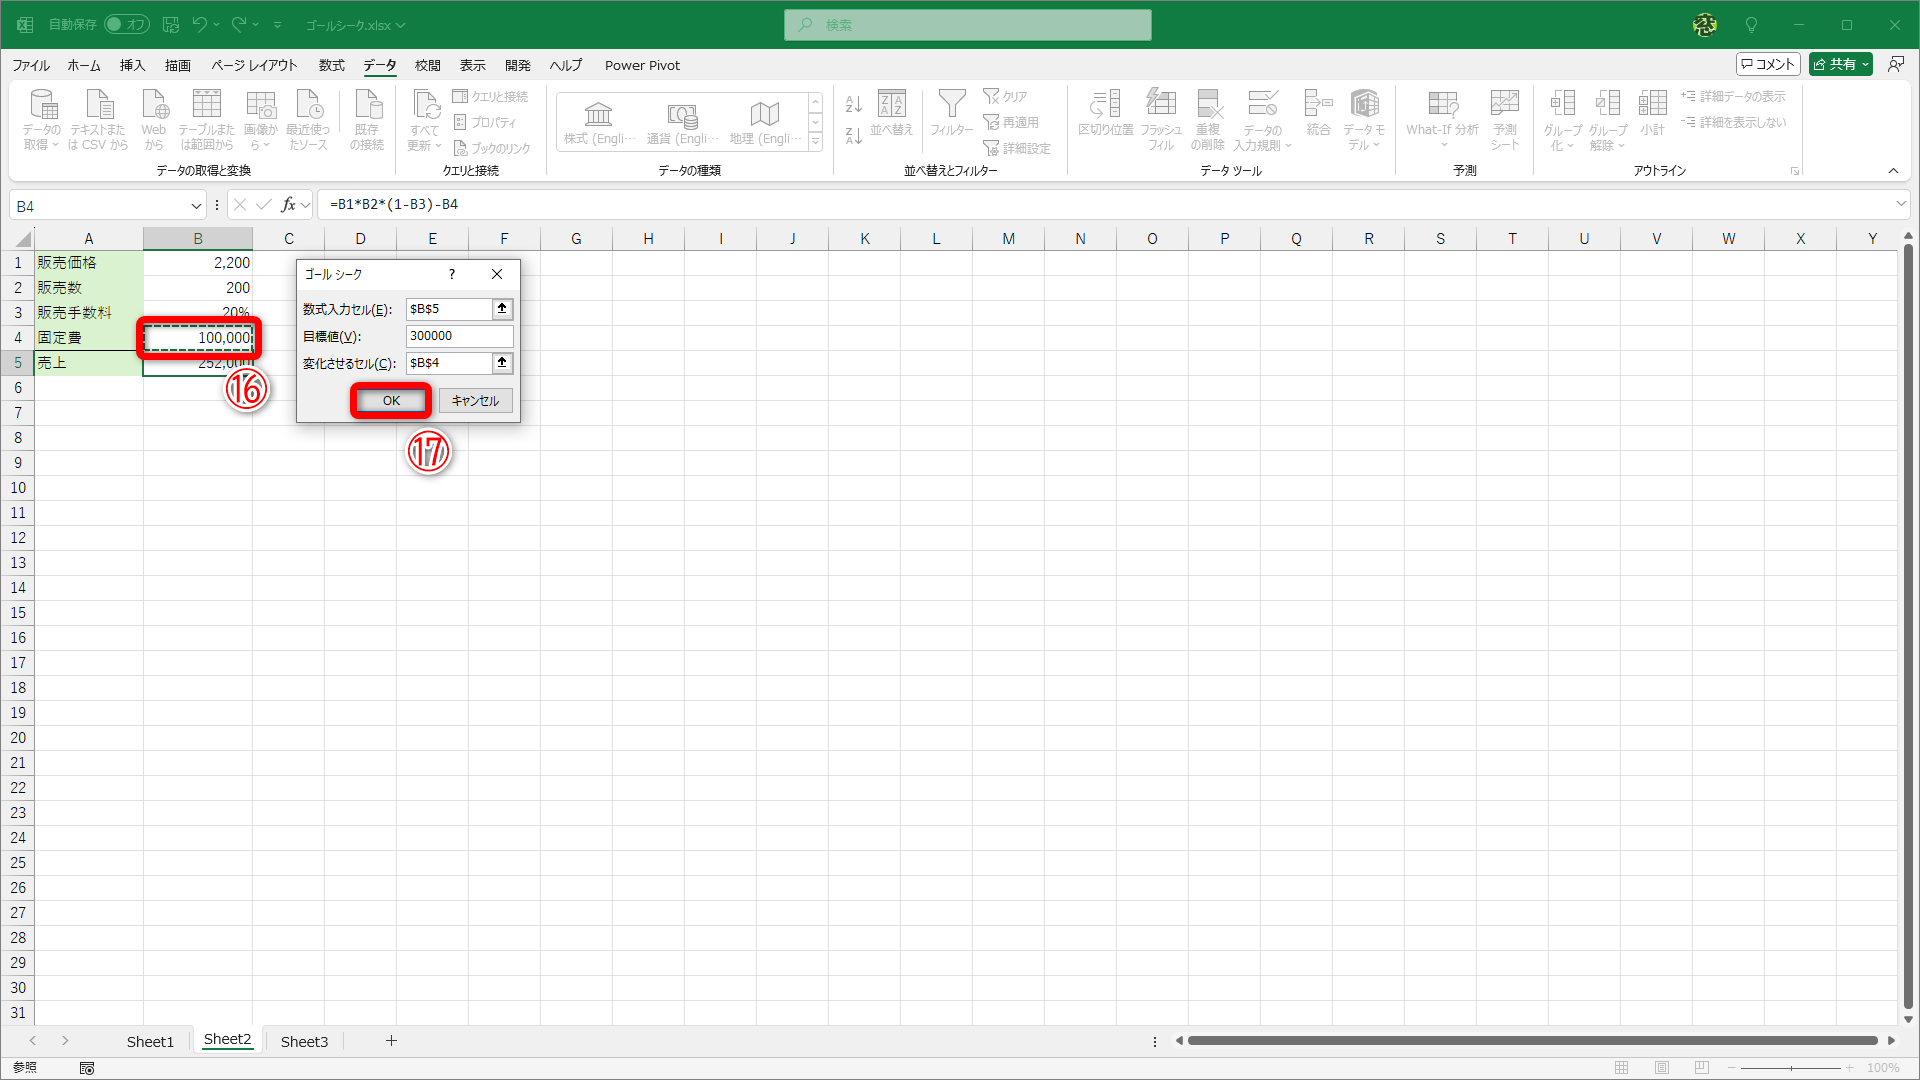
Task: Open the What-If 分析 dropdown
Action: pos(1442,118)
